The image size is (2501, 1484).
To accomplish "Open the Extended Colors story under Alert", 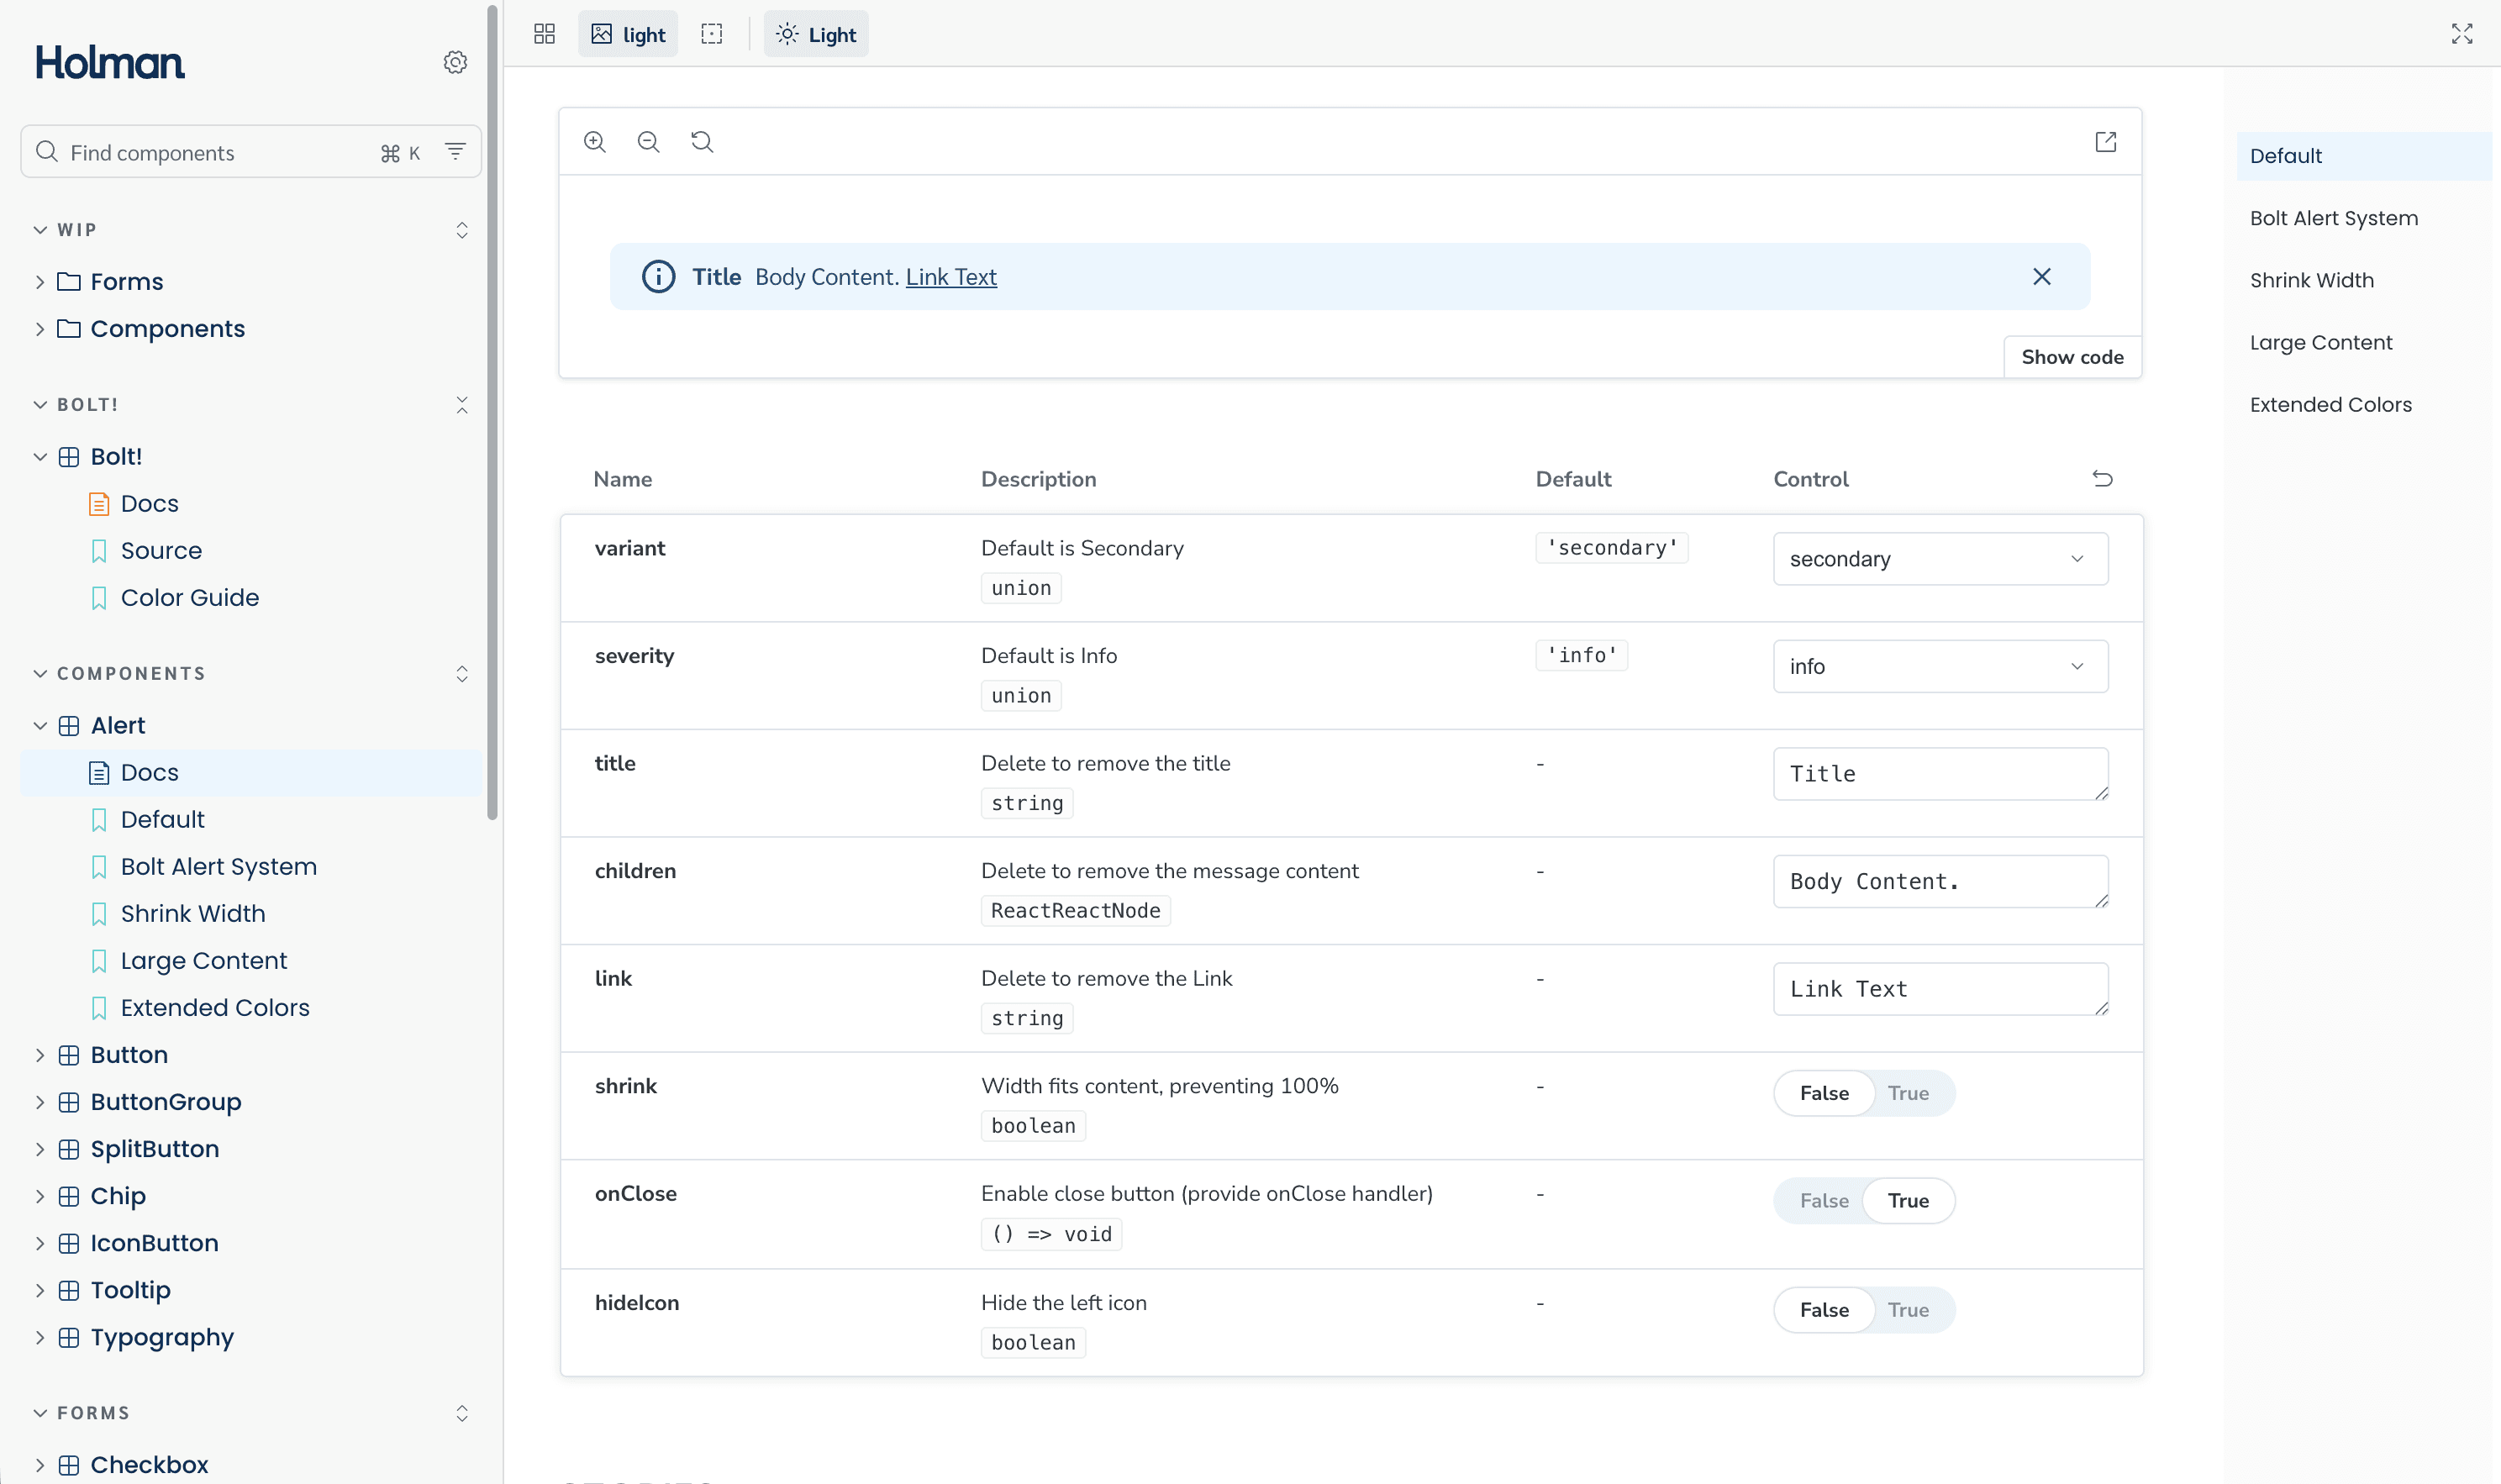I will [x=215, y=1008].
